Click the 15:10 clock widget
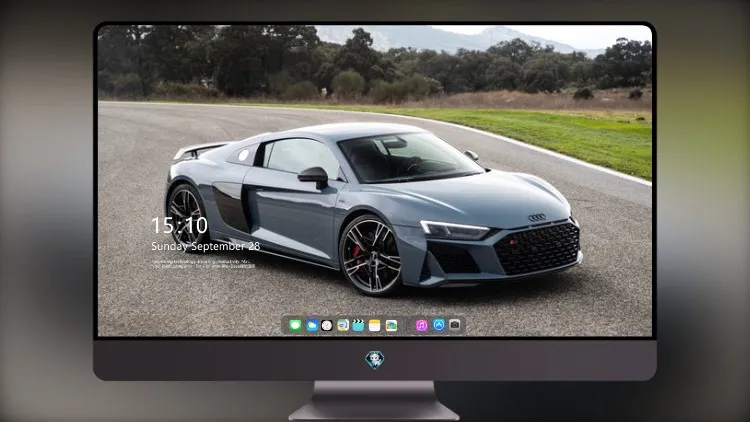The height and width of the screenshot is (422, 750). (179, 225)
